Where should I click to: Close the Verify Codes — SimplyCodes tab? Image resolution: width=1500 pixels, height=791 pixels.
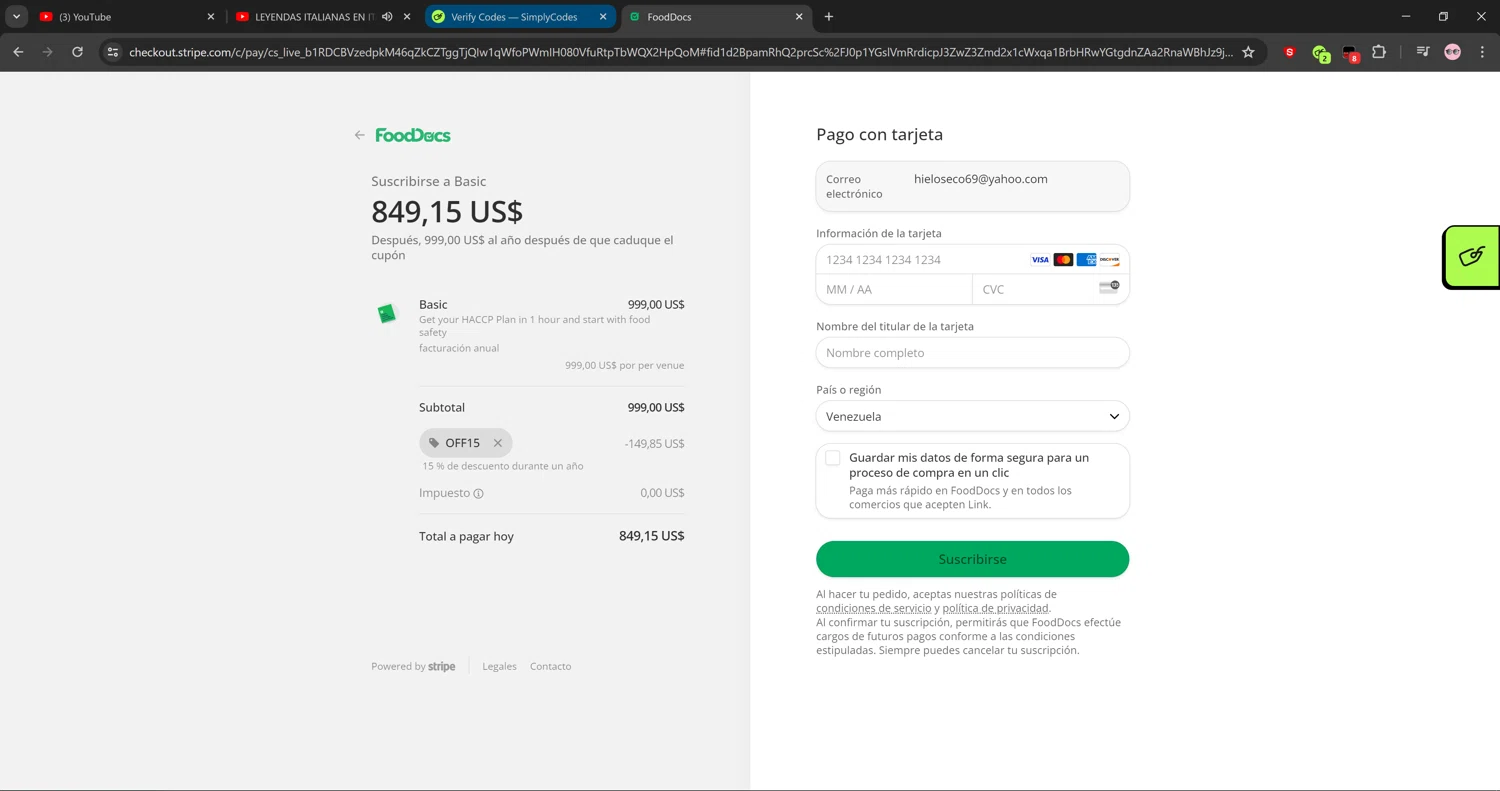coord(603,17)
